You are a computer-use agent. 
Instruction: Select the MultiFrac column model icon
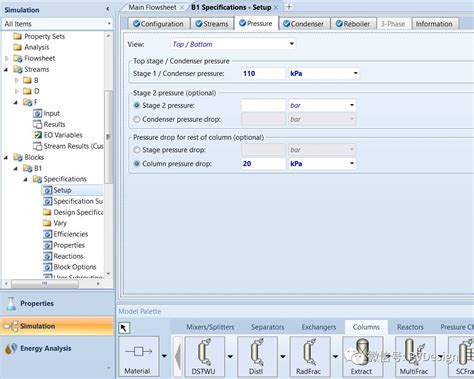415,355
